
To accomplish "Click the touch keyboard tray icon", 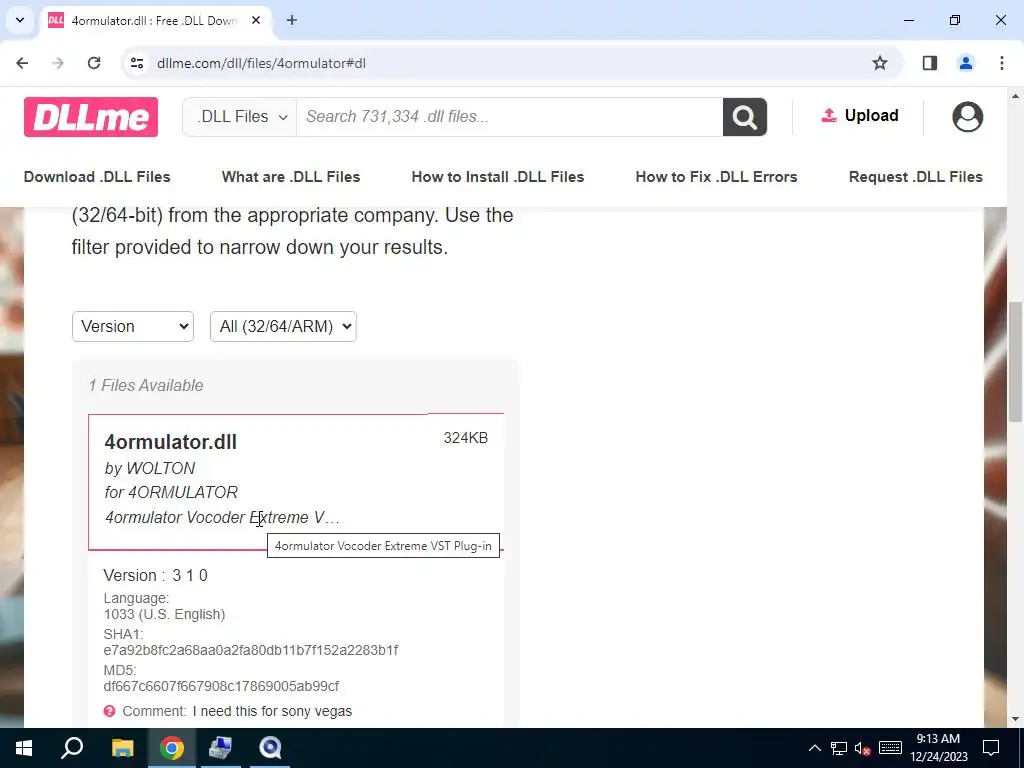I will tap(890, 748).
